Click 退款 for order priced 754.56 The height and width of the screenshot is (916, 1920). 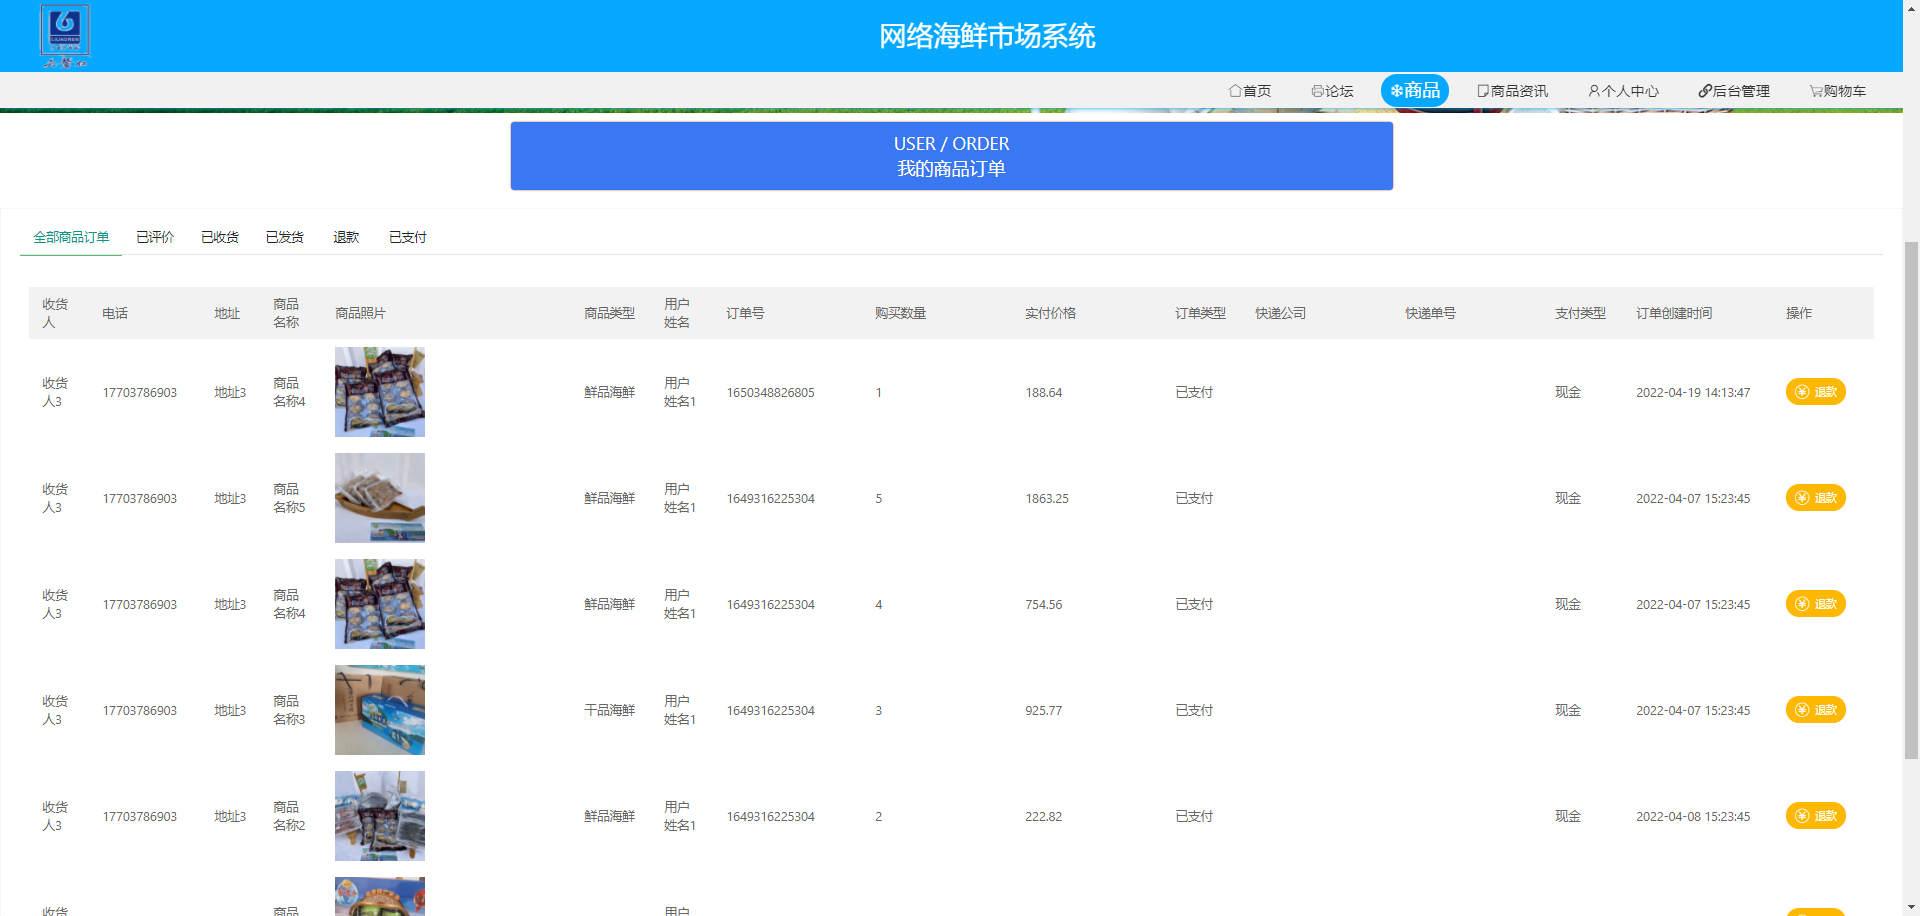coord(1815,604)
